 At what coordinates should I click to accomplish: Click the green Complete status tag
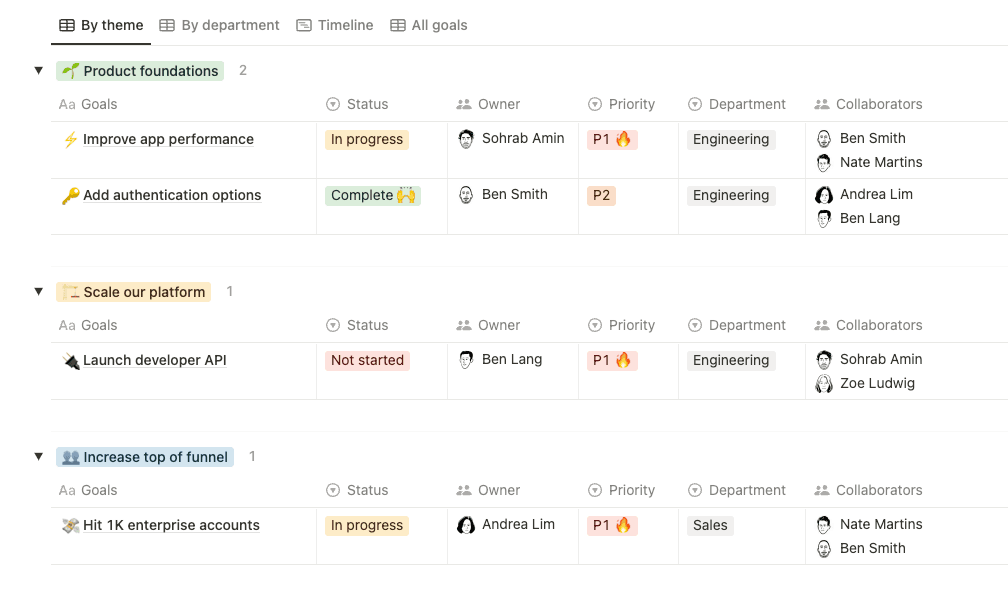(372, 196)
